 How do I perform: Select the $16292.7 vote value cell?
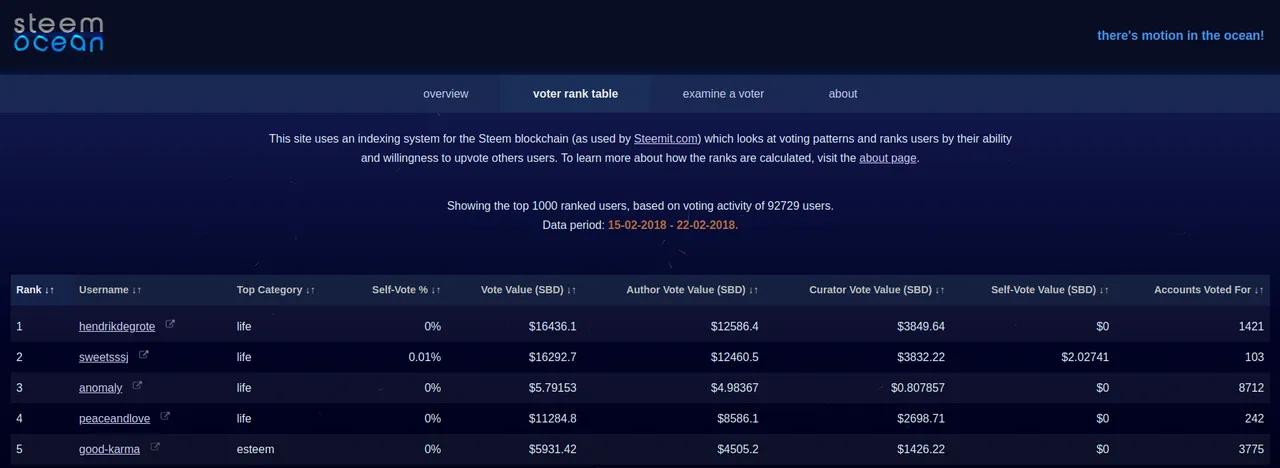pyautogui.click(x=552, y=357)
